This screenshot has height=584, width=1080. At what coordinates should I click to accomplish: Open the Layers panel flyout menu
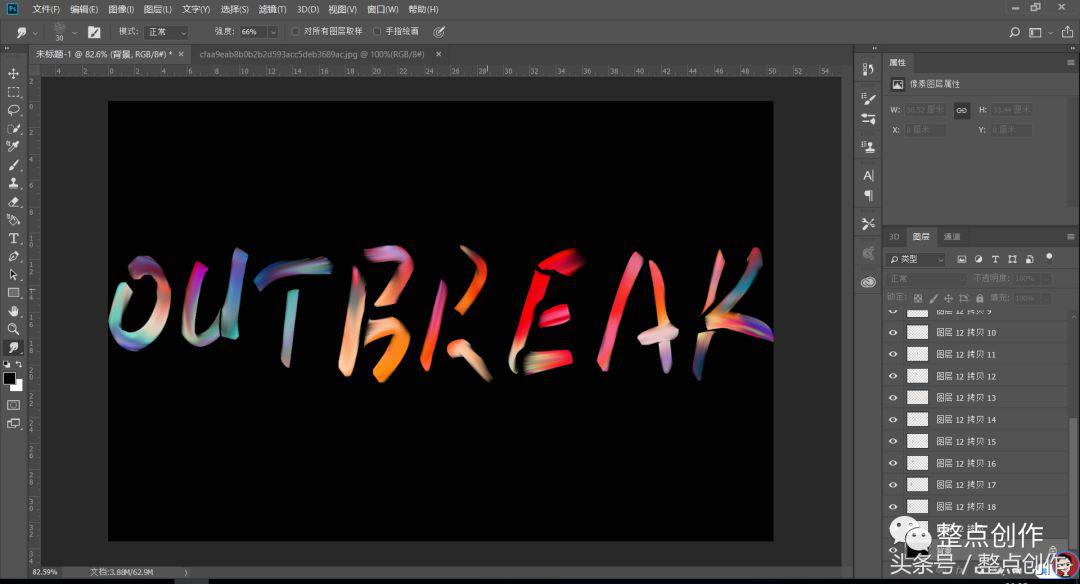pyautogui.click(x=1070, y=237)
